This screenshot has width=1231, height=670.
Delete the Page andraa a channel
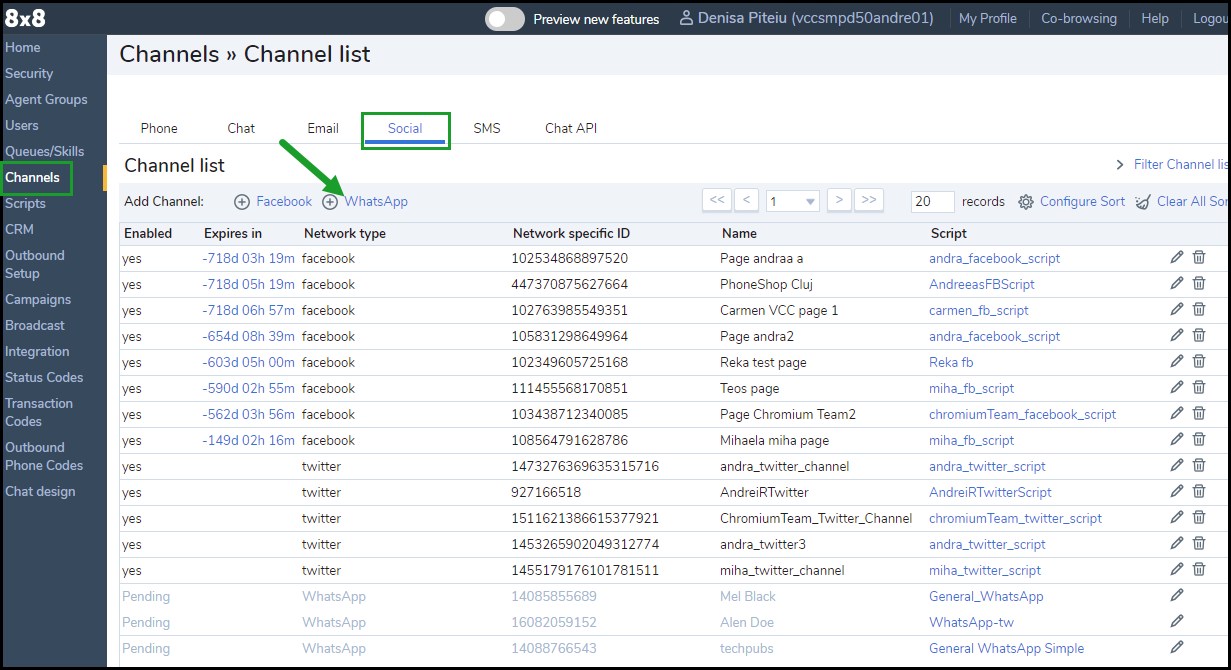(x=1199, y=257)
